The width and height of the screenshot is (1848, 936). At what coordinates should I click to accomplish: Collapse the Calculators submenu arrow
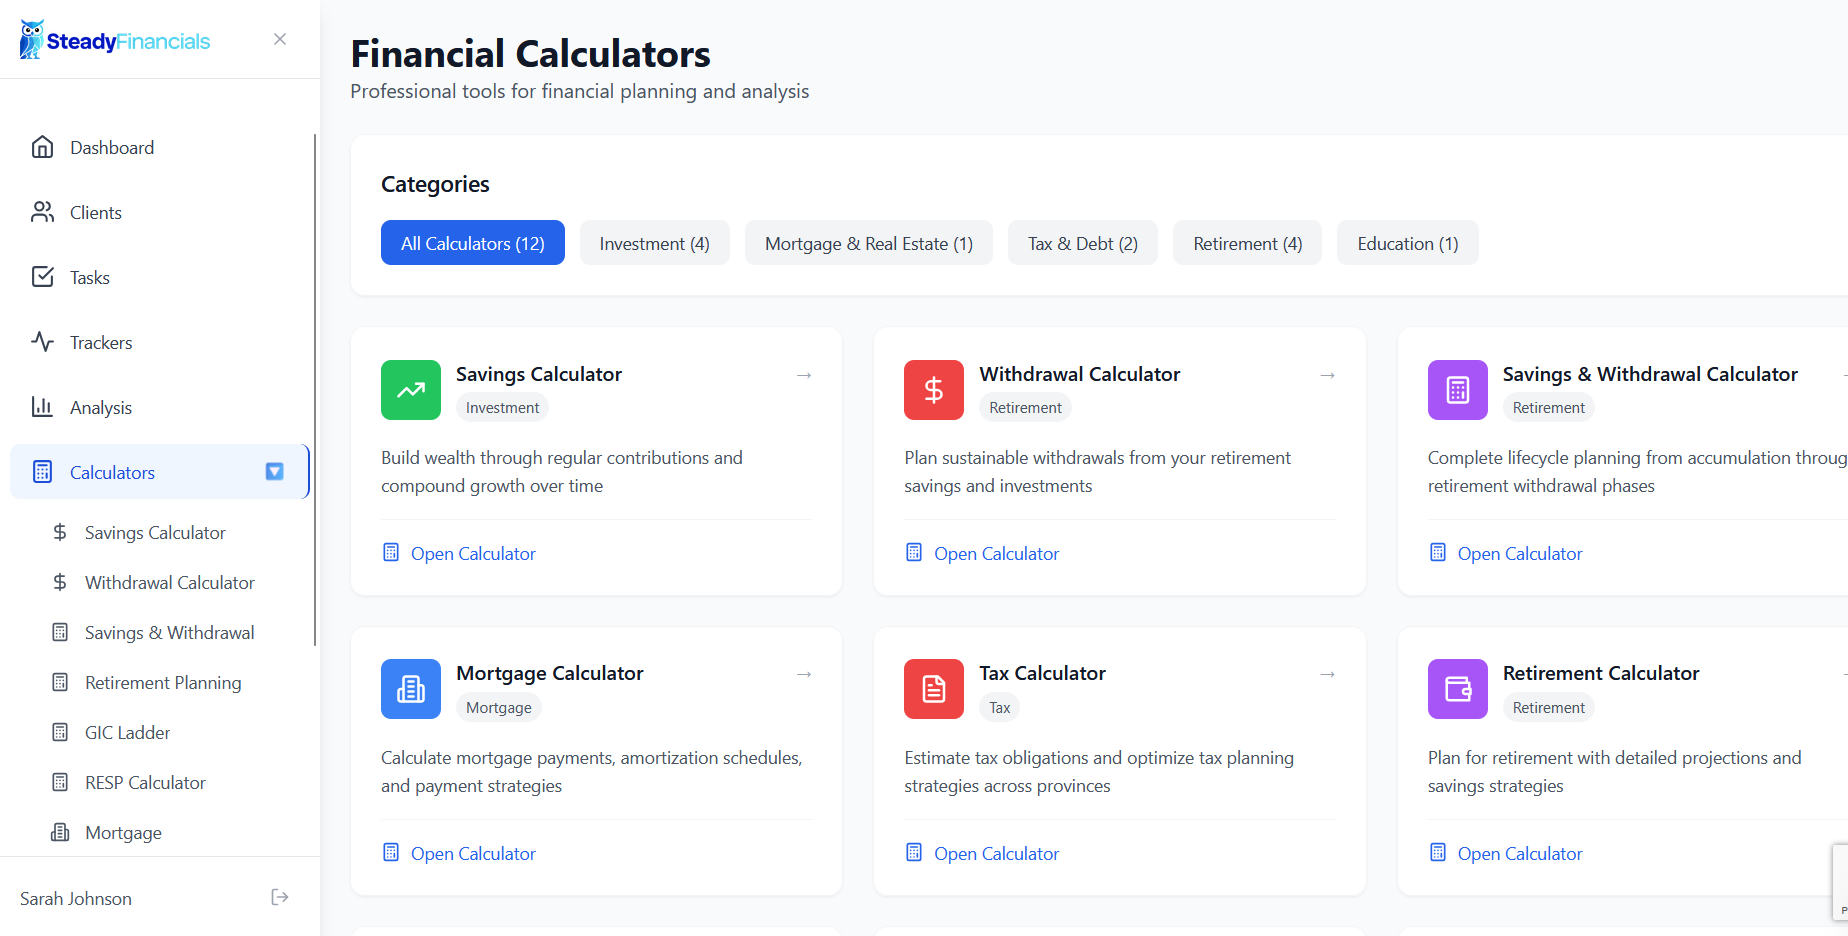click(274, 471)
